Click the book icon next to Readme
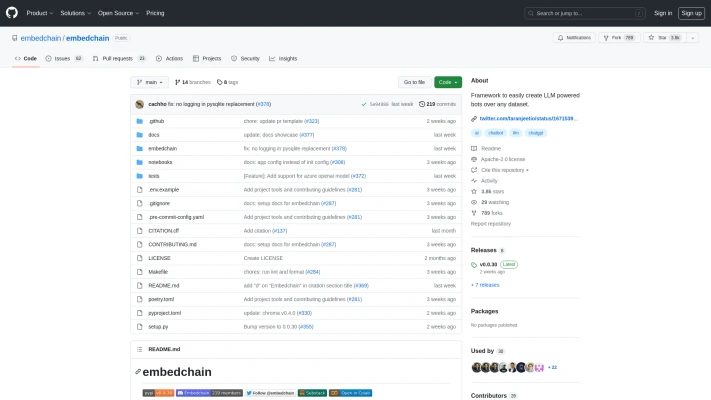This screenshot has height=400, width=711. click(474, 148)
